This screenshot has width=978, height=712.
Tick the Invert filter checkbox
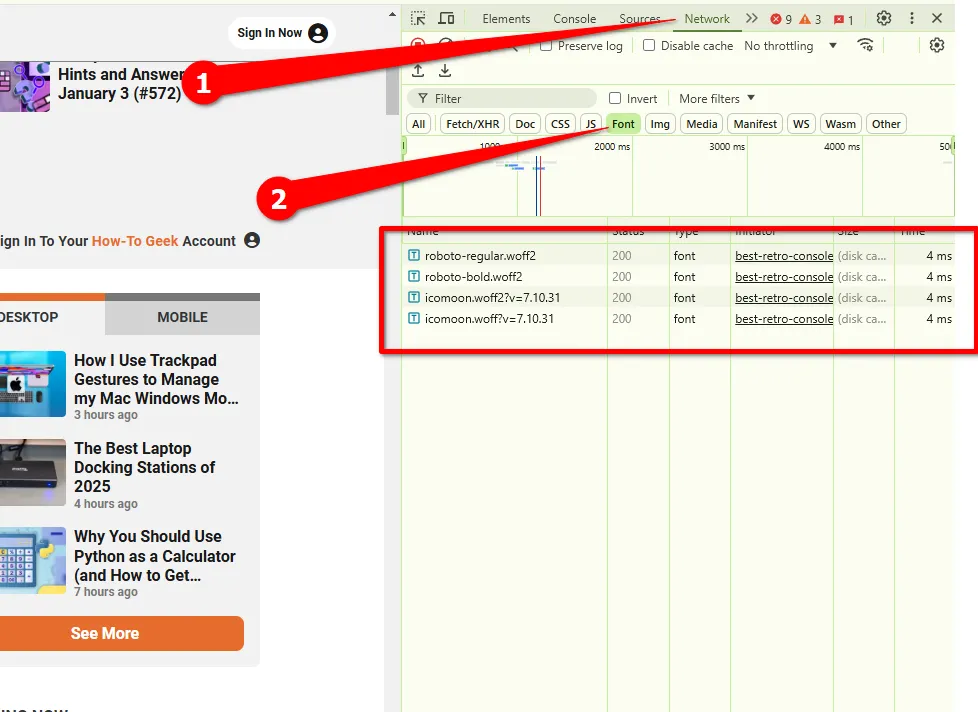point(615,99)
